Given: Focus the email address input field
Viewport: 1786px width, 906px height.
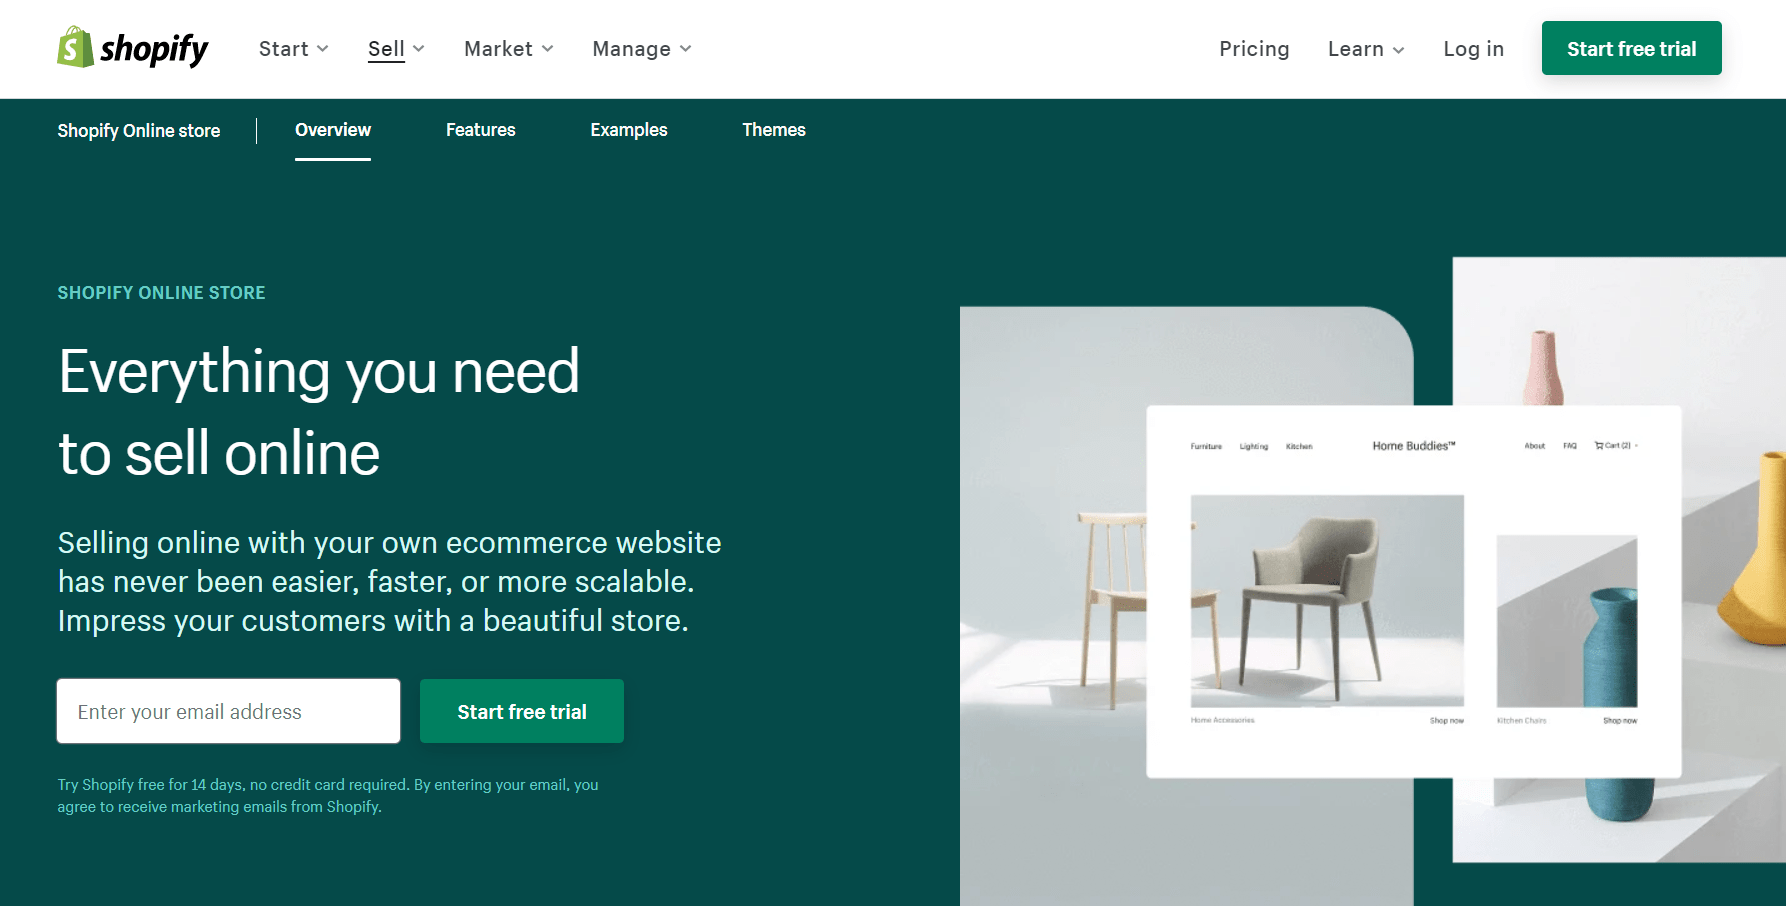Looking at the screenshot, I should click(x=229, y=711).
